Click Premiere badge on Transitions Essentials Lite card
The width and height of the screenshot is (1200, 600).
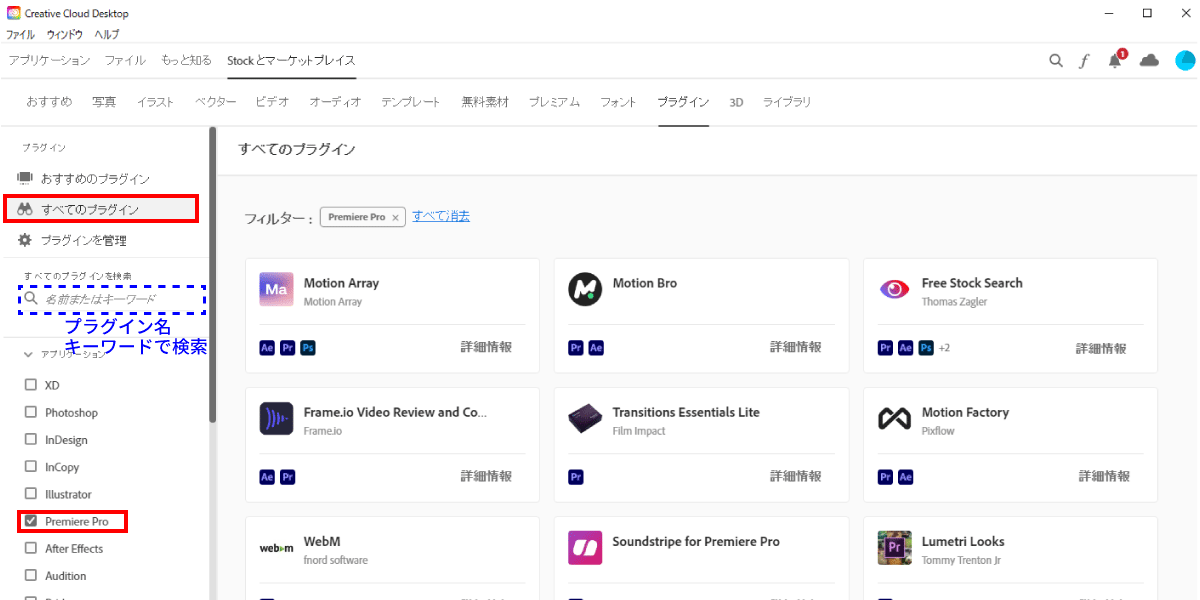[576, 477]
